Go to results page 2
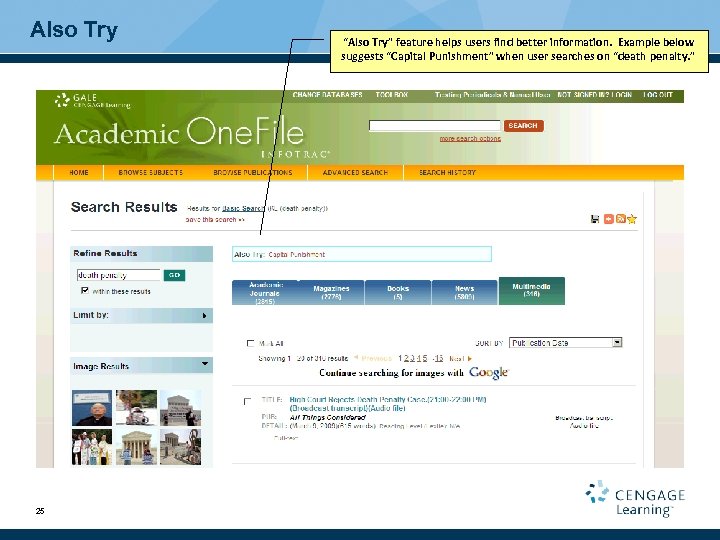 click(406, 358)
